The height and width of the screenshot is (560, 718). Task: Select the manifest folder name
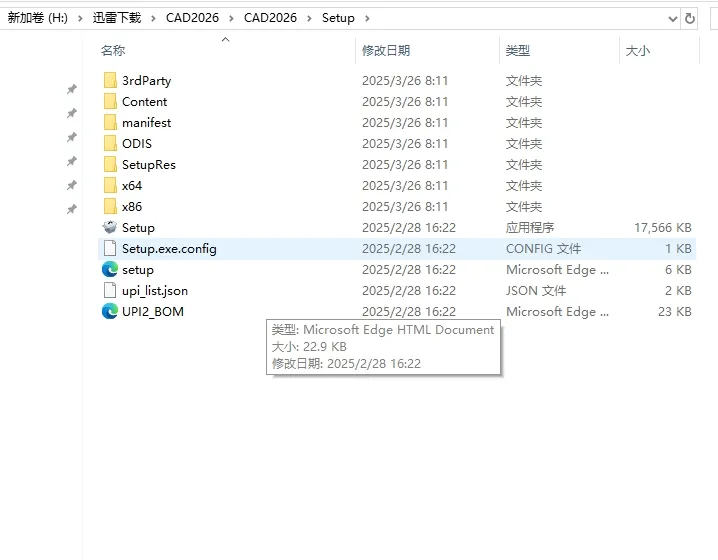[147, 123]
